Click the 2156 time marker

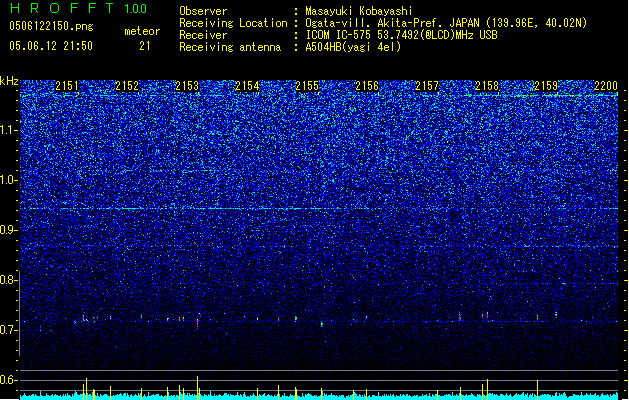(367, 86)
